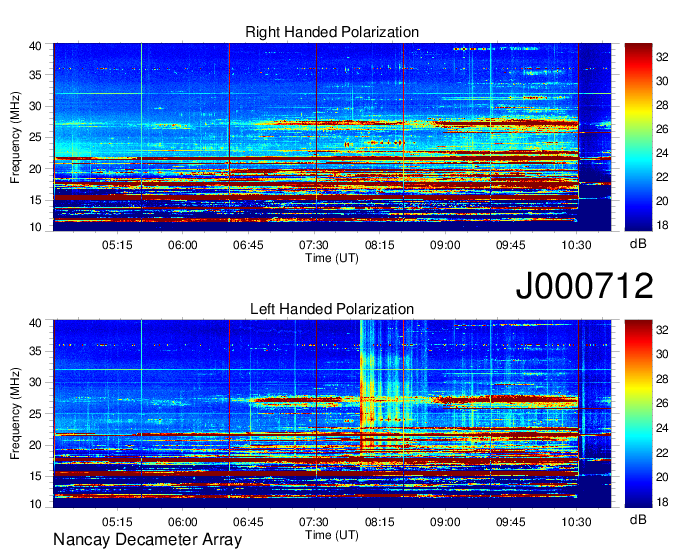Click the 35 MHz tick on Right Handed plot
This screenshot has height=552, width=680.
click(x=35, y=75)
